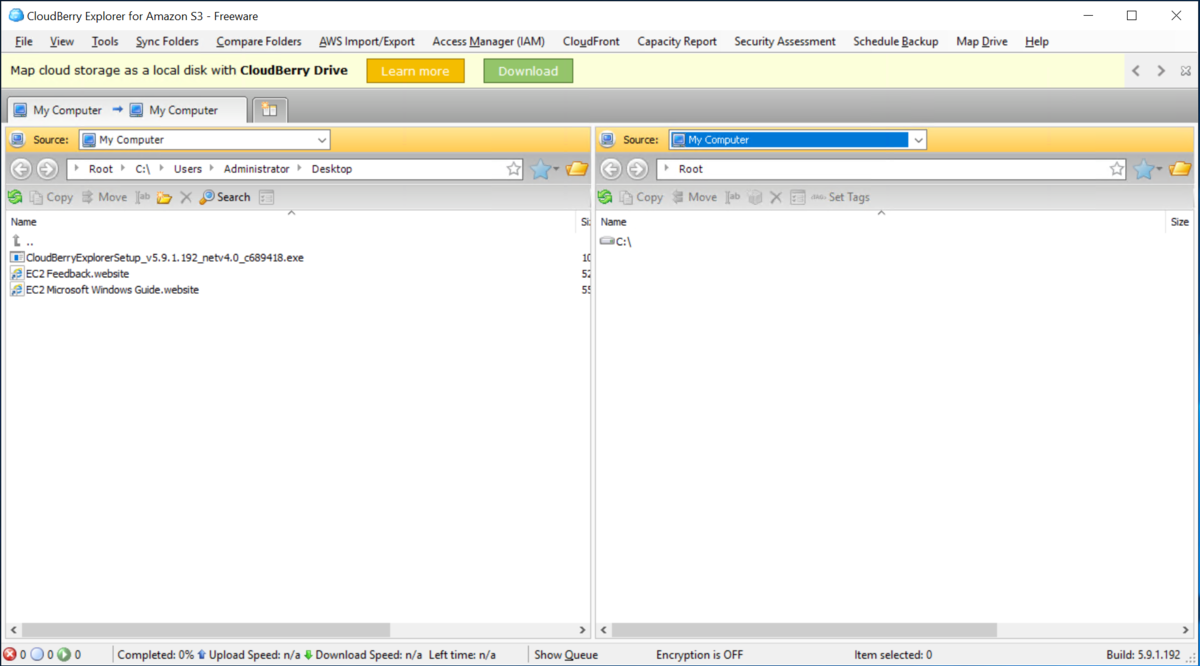The width and height of the screenshot is (1200, 666).
Task: Go forward in the right pane
Action: click(637, 169)
